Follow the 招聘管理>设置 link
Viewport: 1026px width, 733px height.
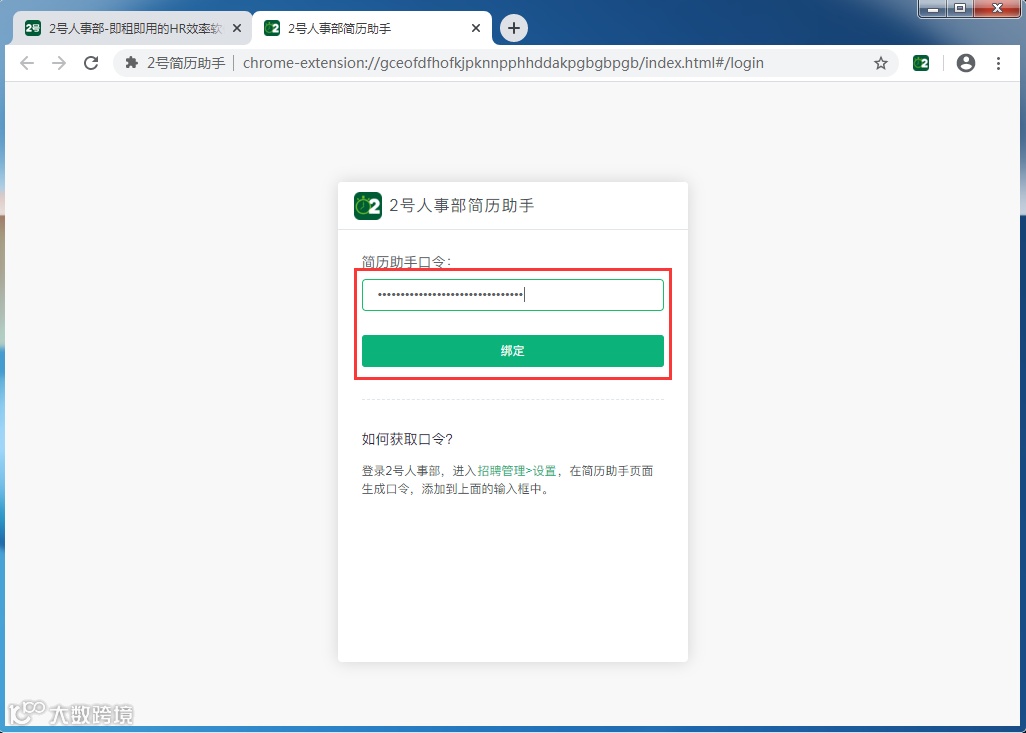[516, 471]
